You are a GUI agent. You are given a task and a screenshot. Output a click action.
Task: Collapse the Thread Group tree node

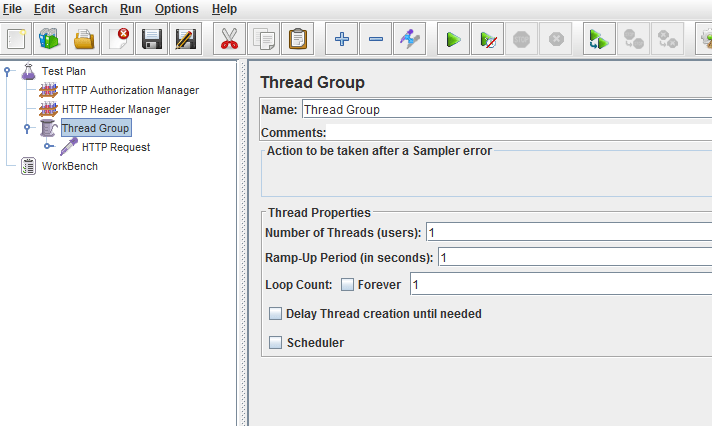[x=28, y=129]
